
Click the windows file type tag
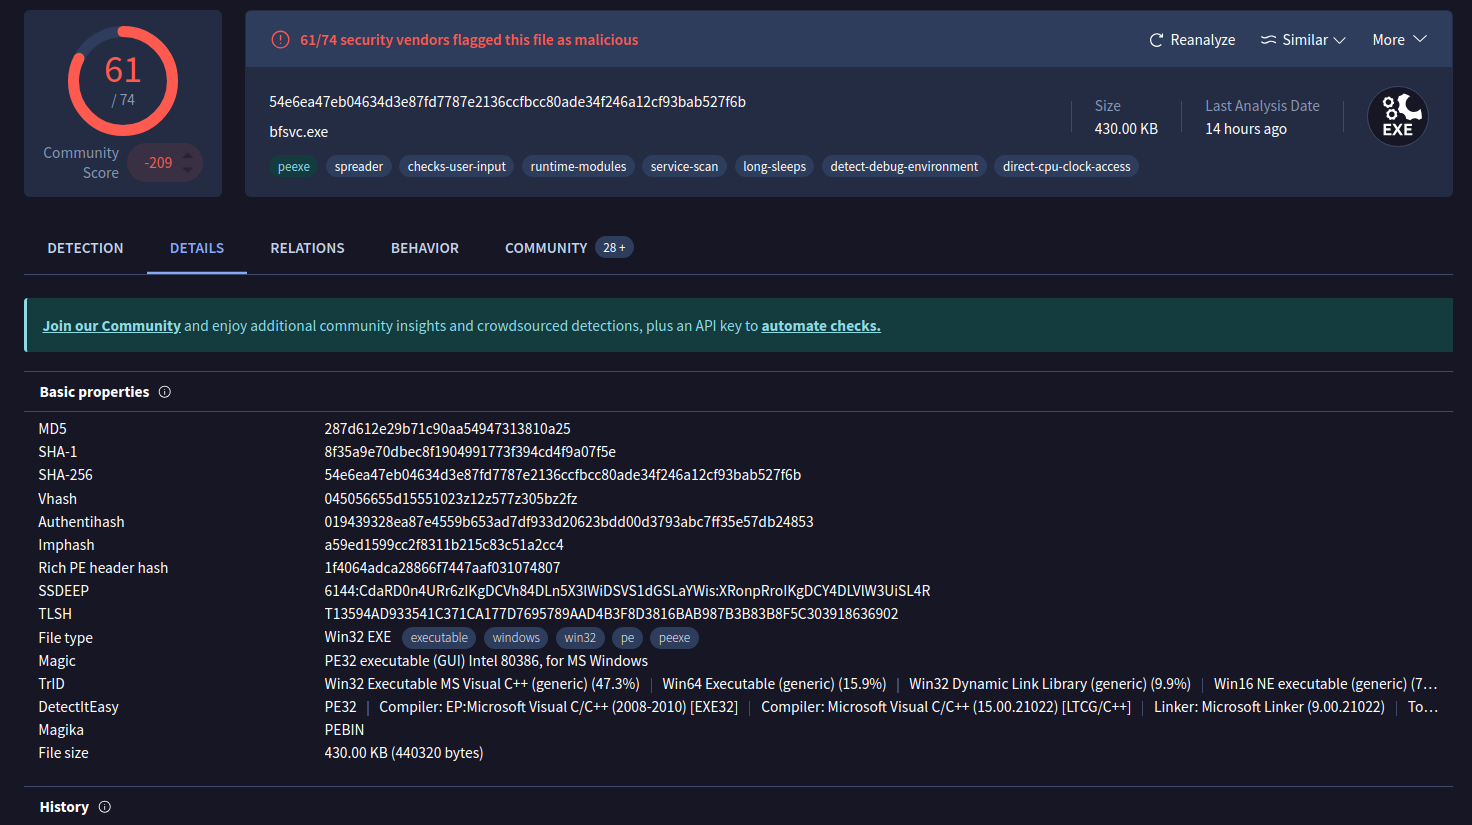coord(516,638)
